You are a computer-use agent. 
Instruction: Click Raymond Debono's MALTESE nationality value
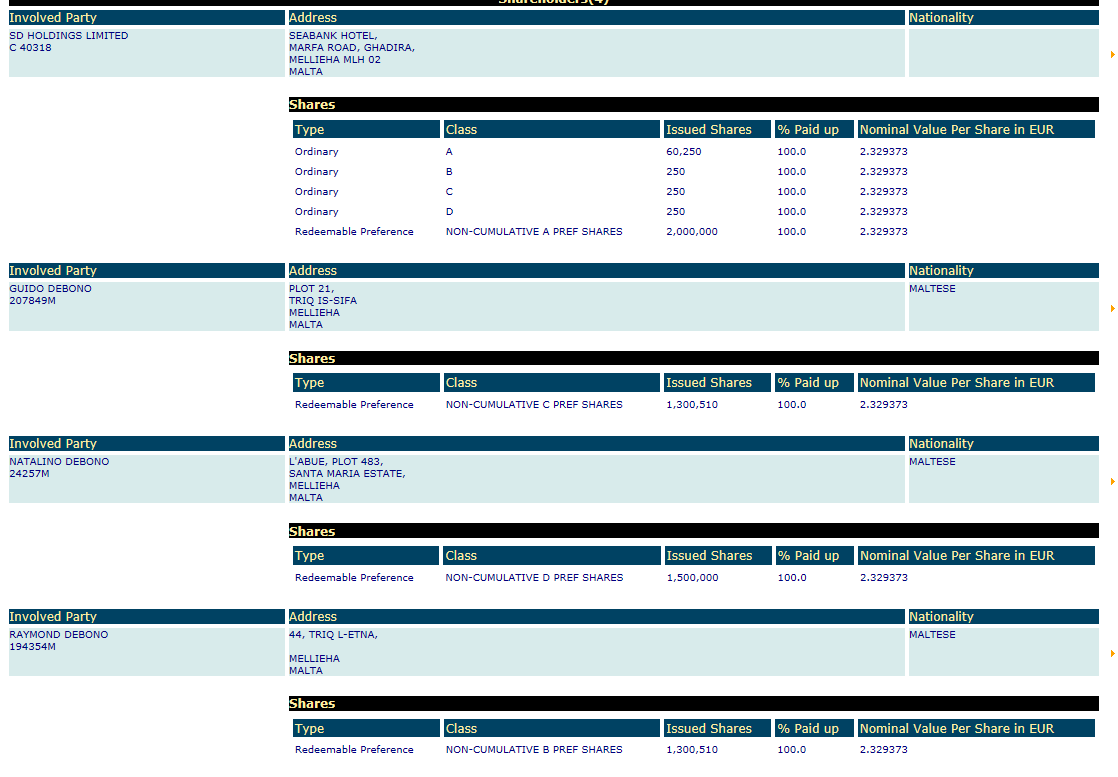click(x=932, y=634)
